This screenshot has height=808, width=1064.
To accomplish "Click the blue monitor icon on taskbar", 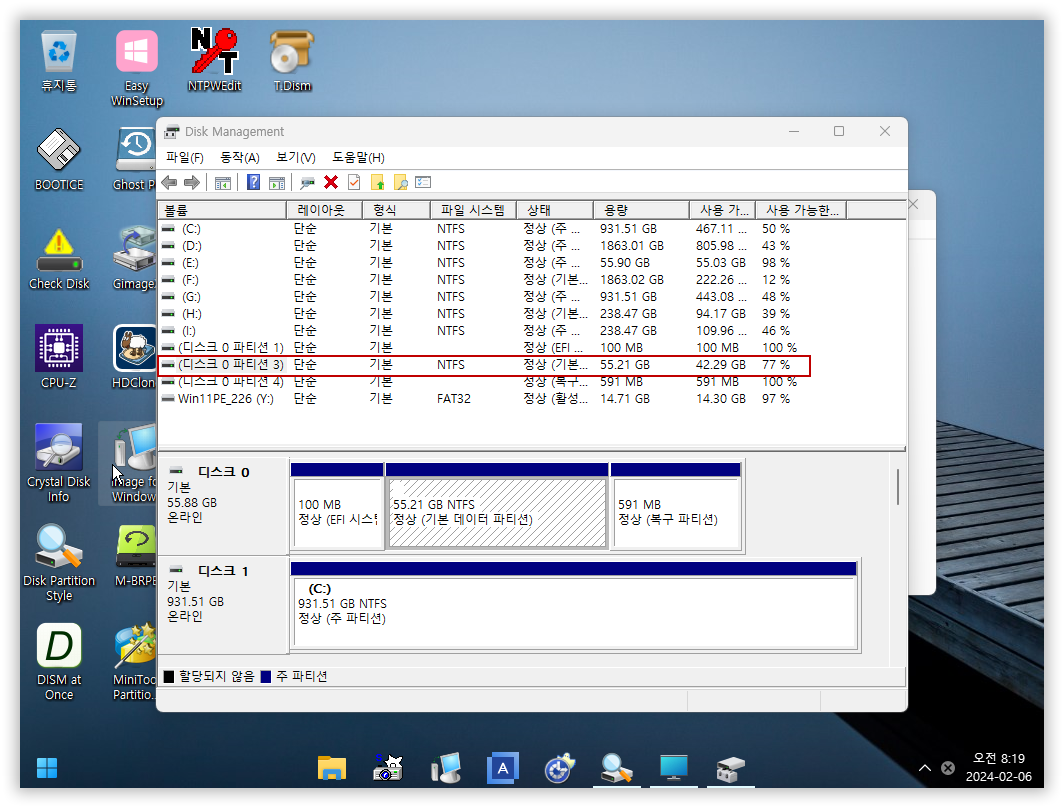I will pos(674,769).
